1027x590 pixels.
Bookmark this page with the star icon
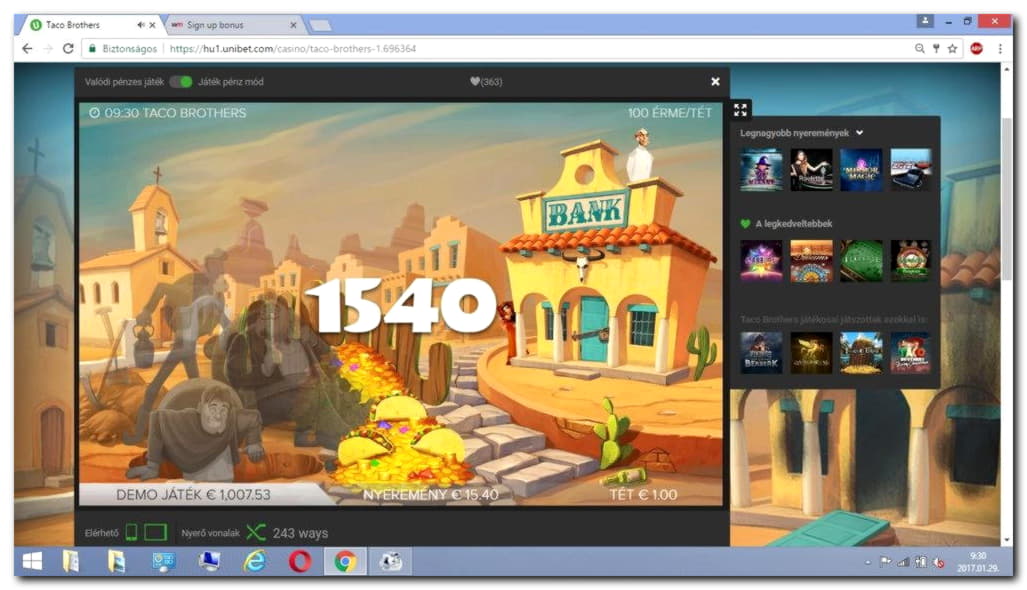click(952, 48)
